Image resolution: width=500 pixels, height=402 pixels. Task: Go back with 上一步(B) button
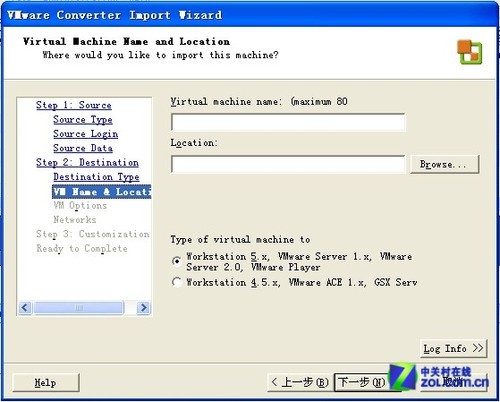(x=299, y=382)
